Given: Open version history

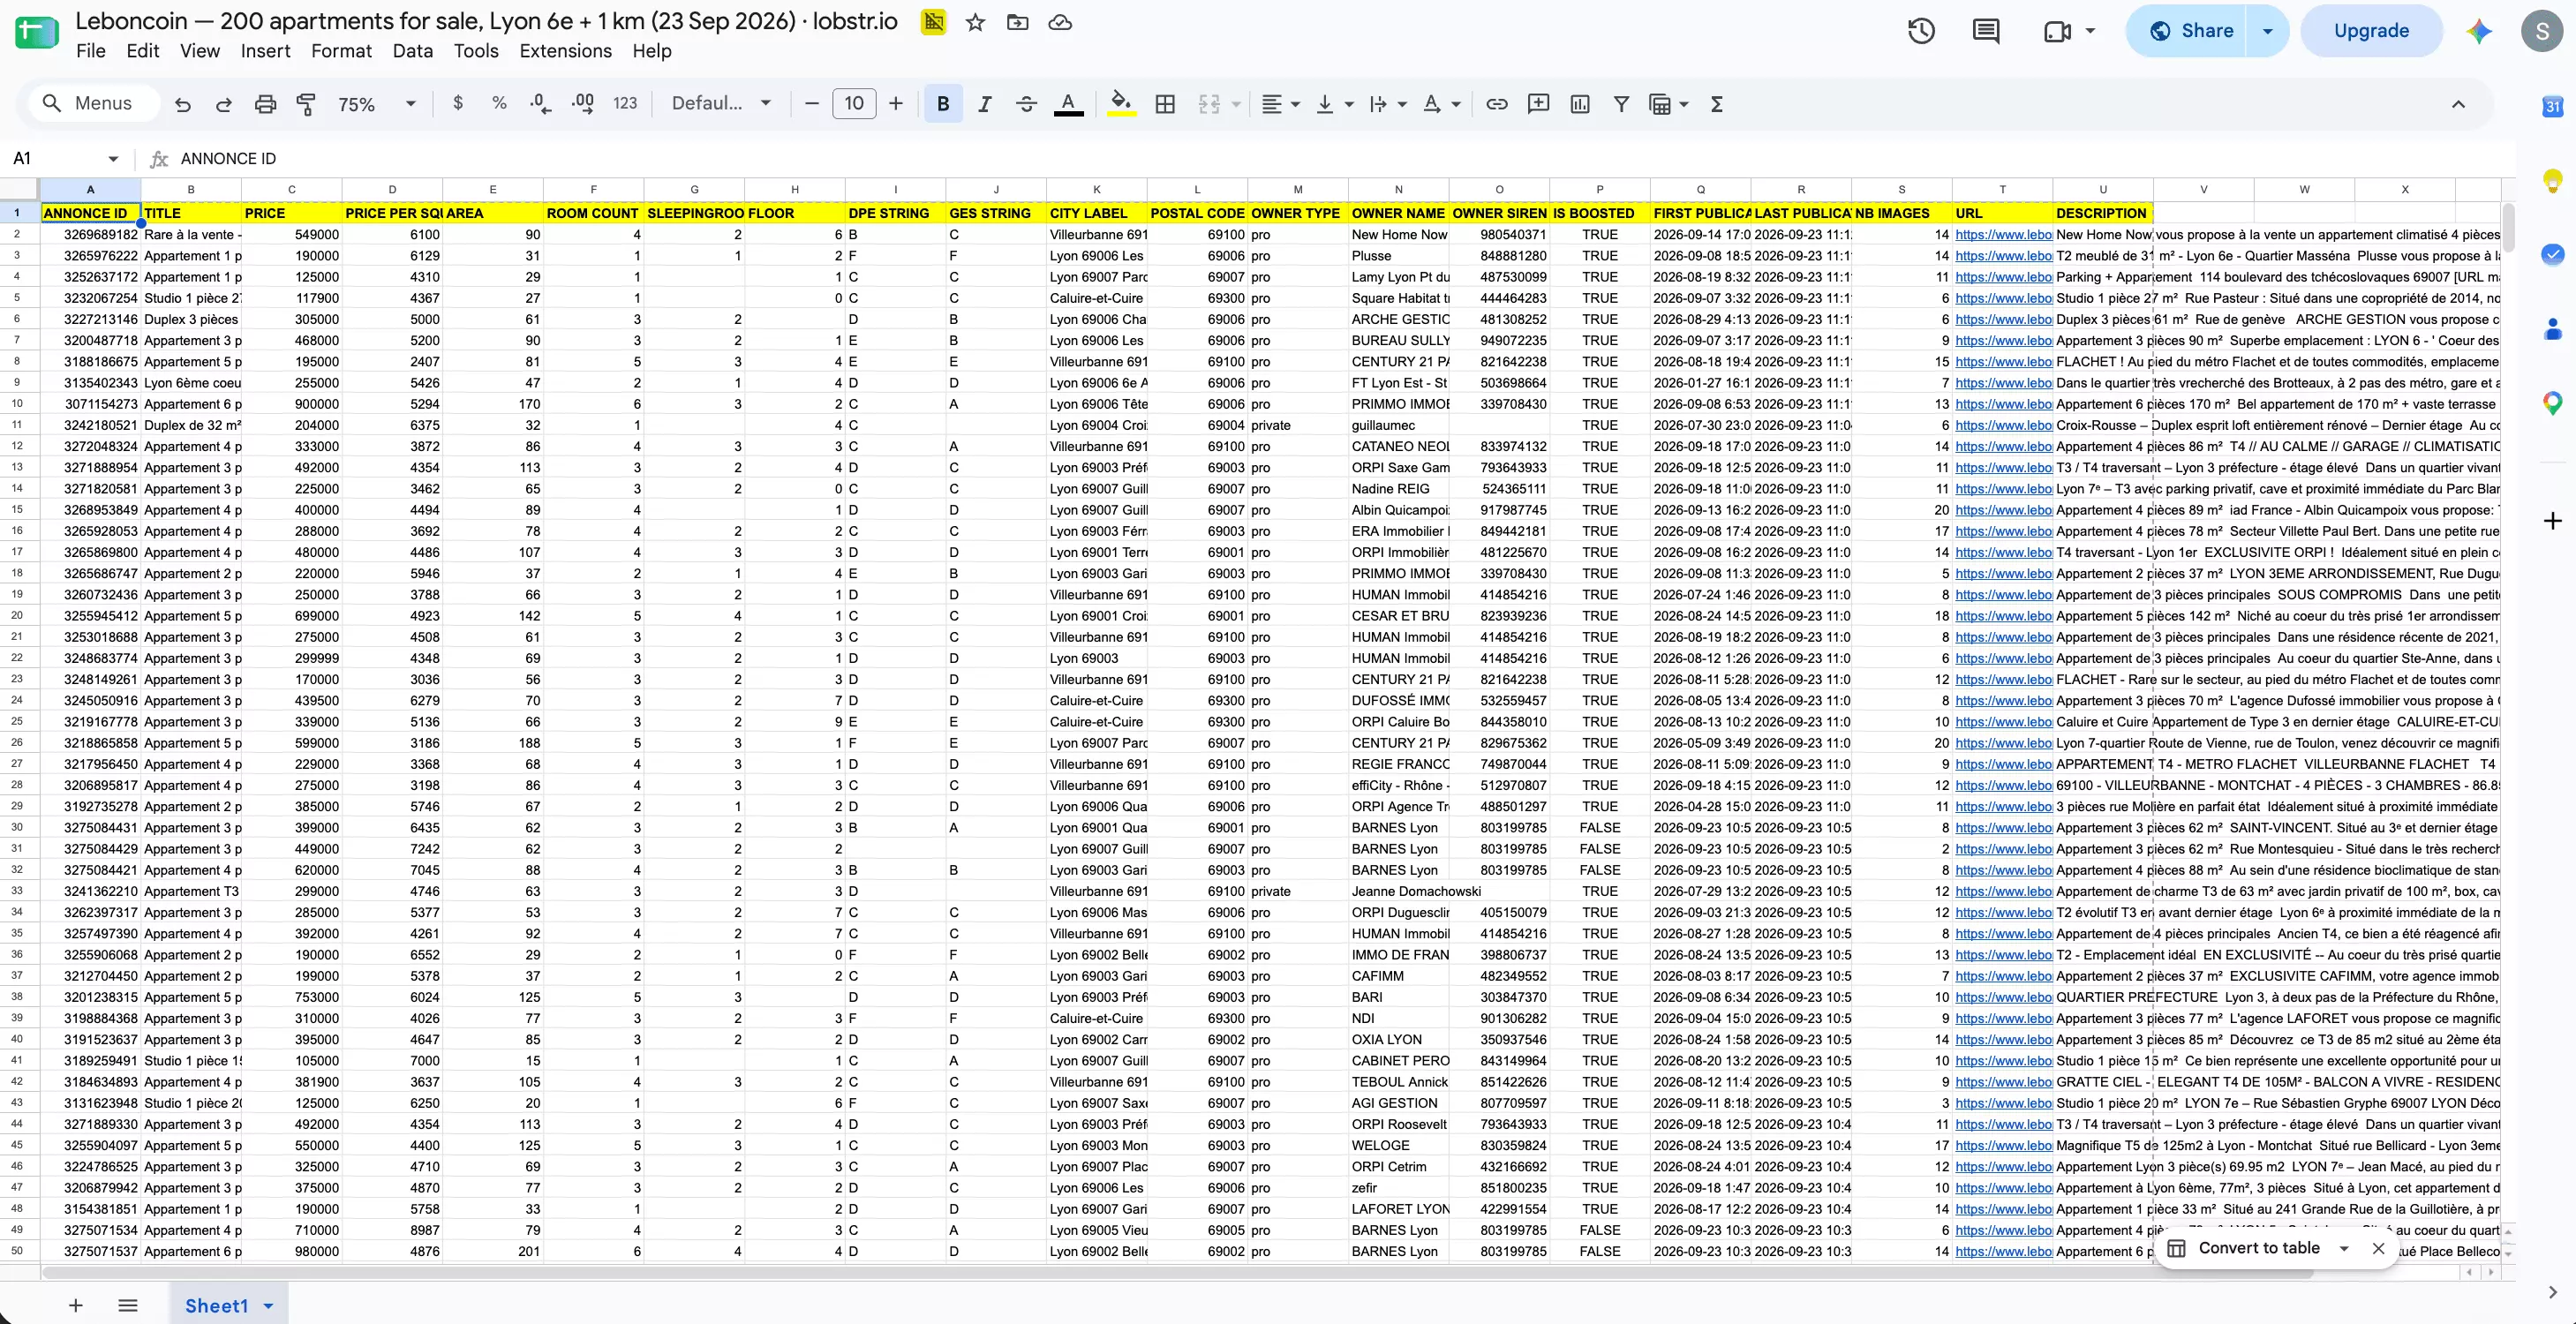Looking at the screenshot, I should 1921,31.
